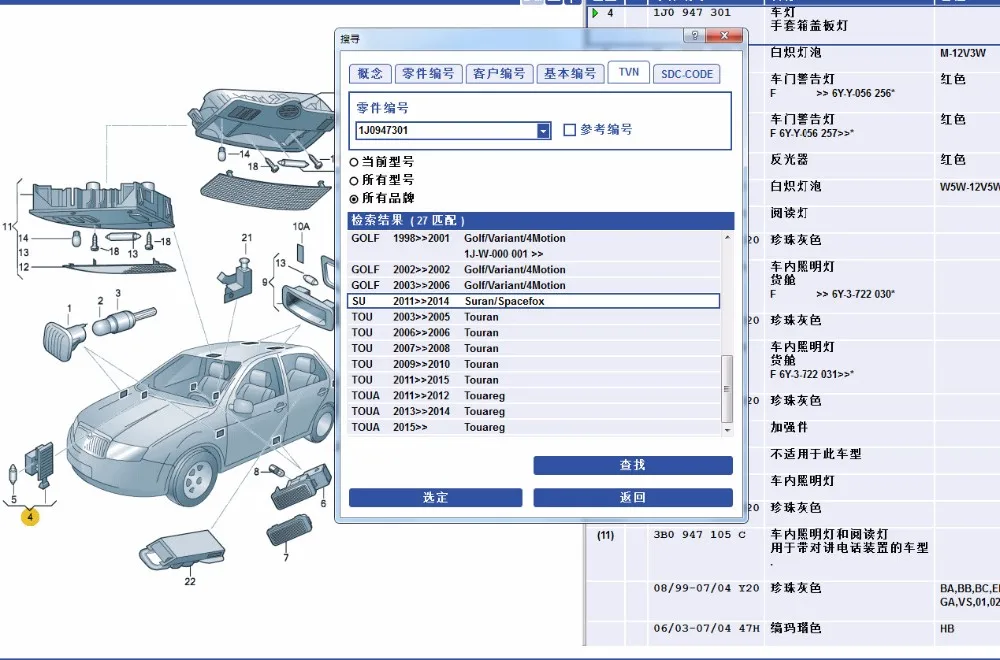This screenshot has height=660, width=1000.
Task: Select the 所有型号 radio option
Action: [x=354, y=180]
